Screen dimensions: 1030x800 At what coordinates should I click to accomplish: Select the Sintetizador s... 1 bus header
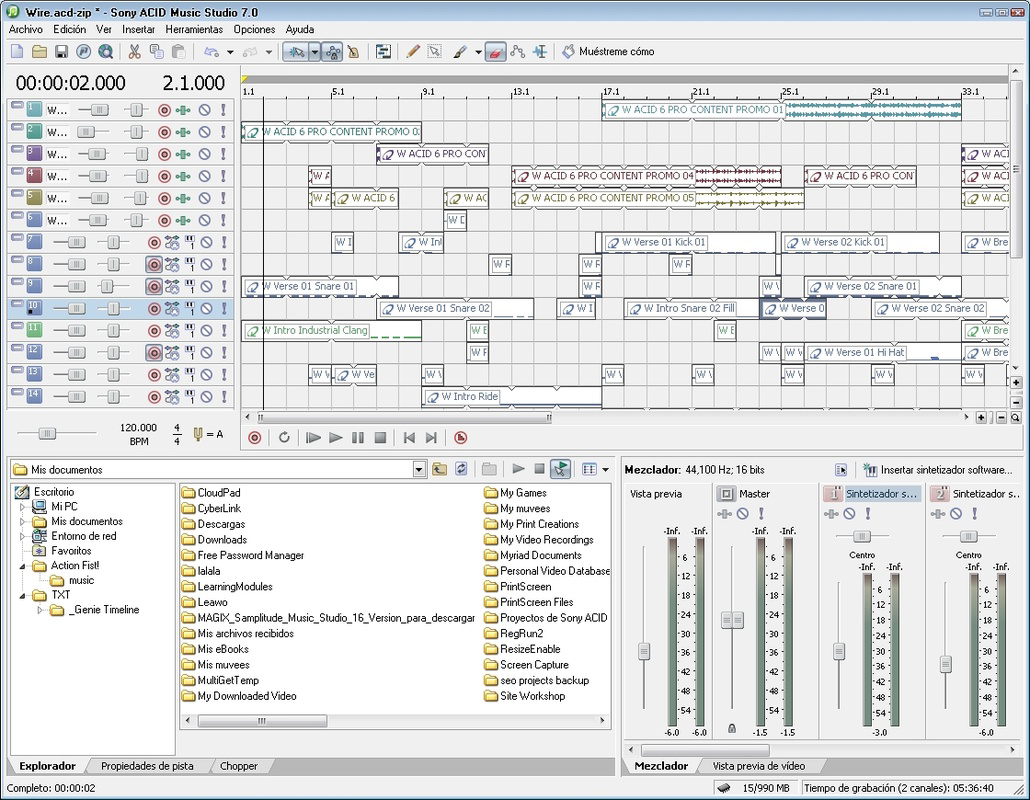(x=872, y=493)
